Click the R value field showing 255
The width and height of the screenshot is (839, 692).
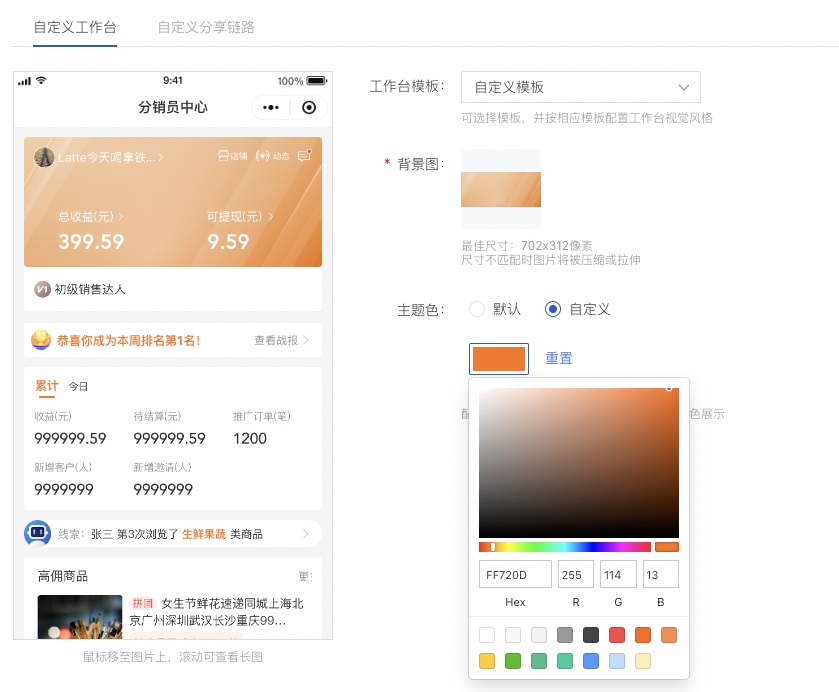click(x=576, y=574)
